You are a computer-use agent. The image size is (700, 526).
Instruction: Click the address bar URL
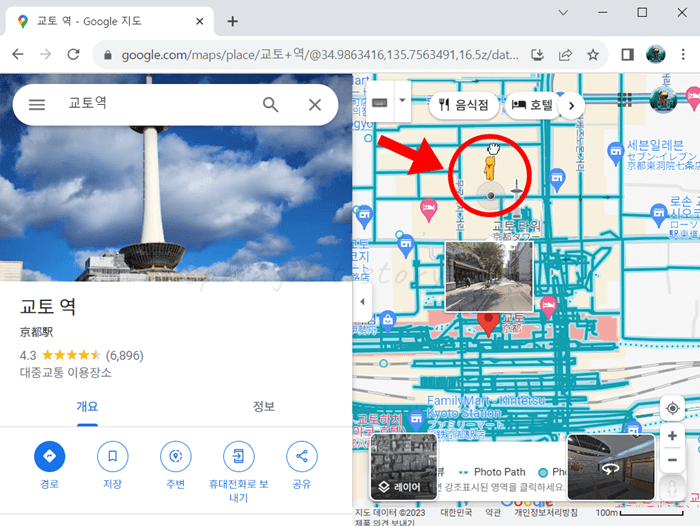point(320,55)
